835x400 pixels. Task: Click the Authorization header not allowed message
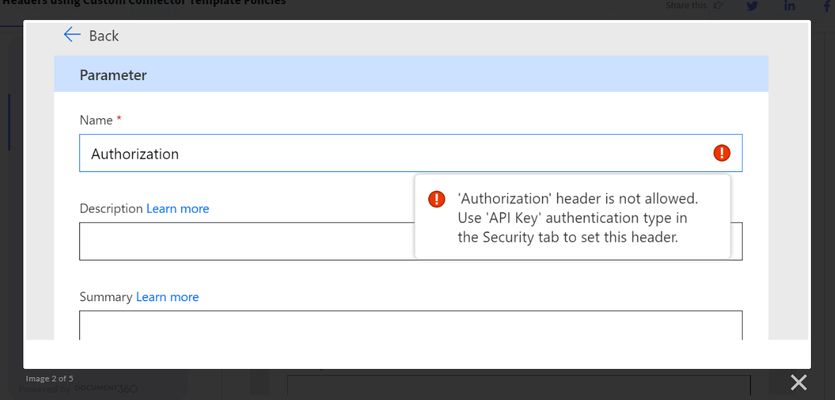[578, 218]
